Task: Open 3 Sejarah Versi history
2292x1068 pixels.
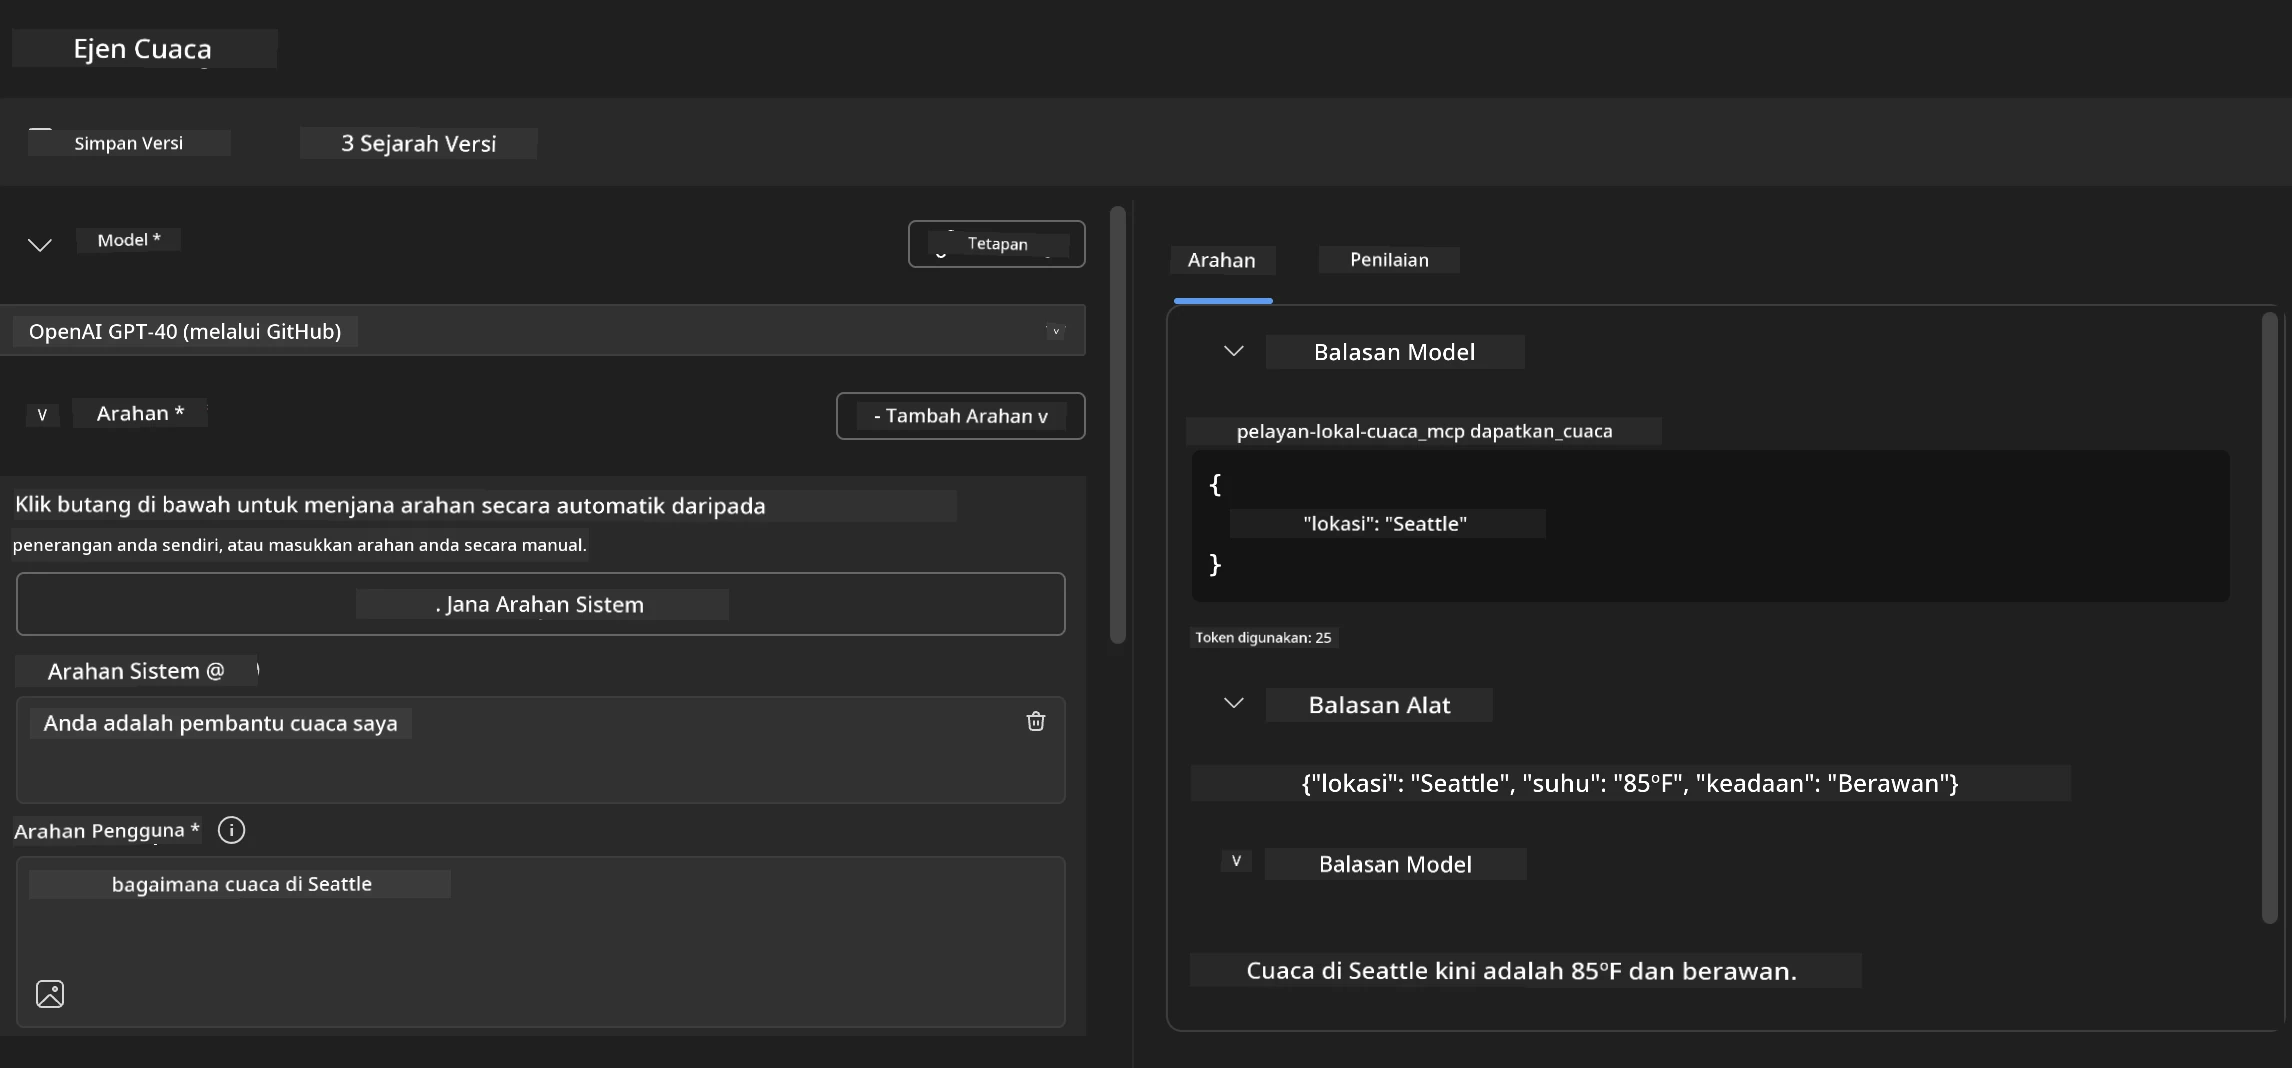Action: pos(418,143)
